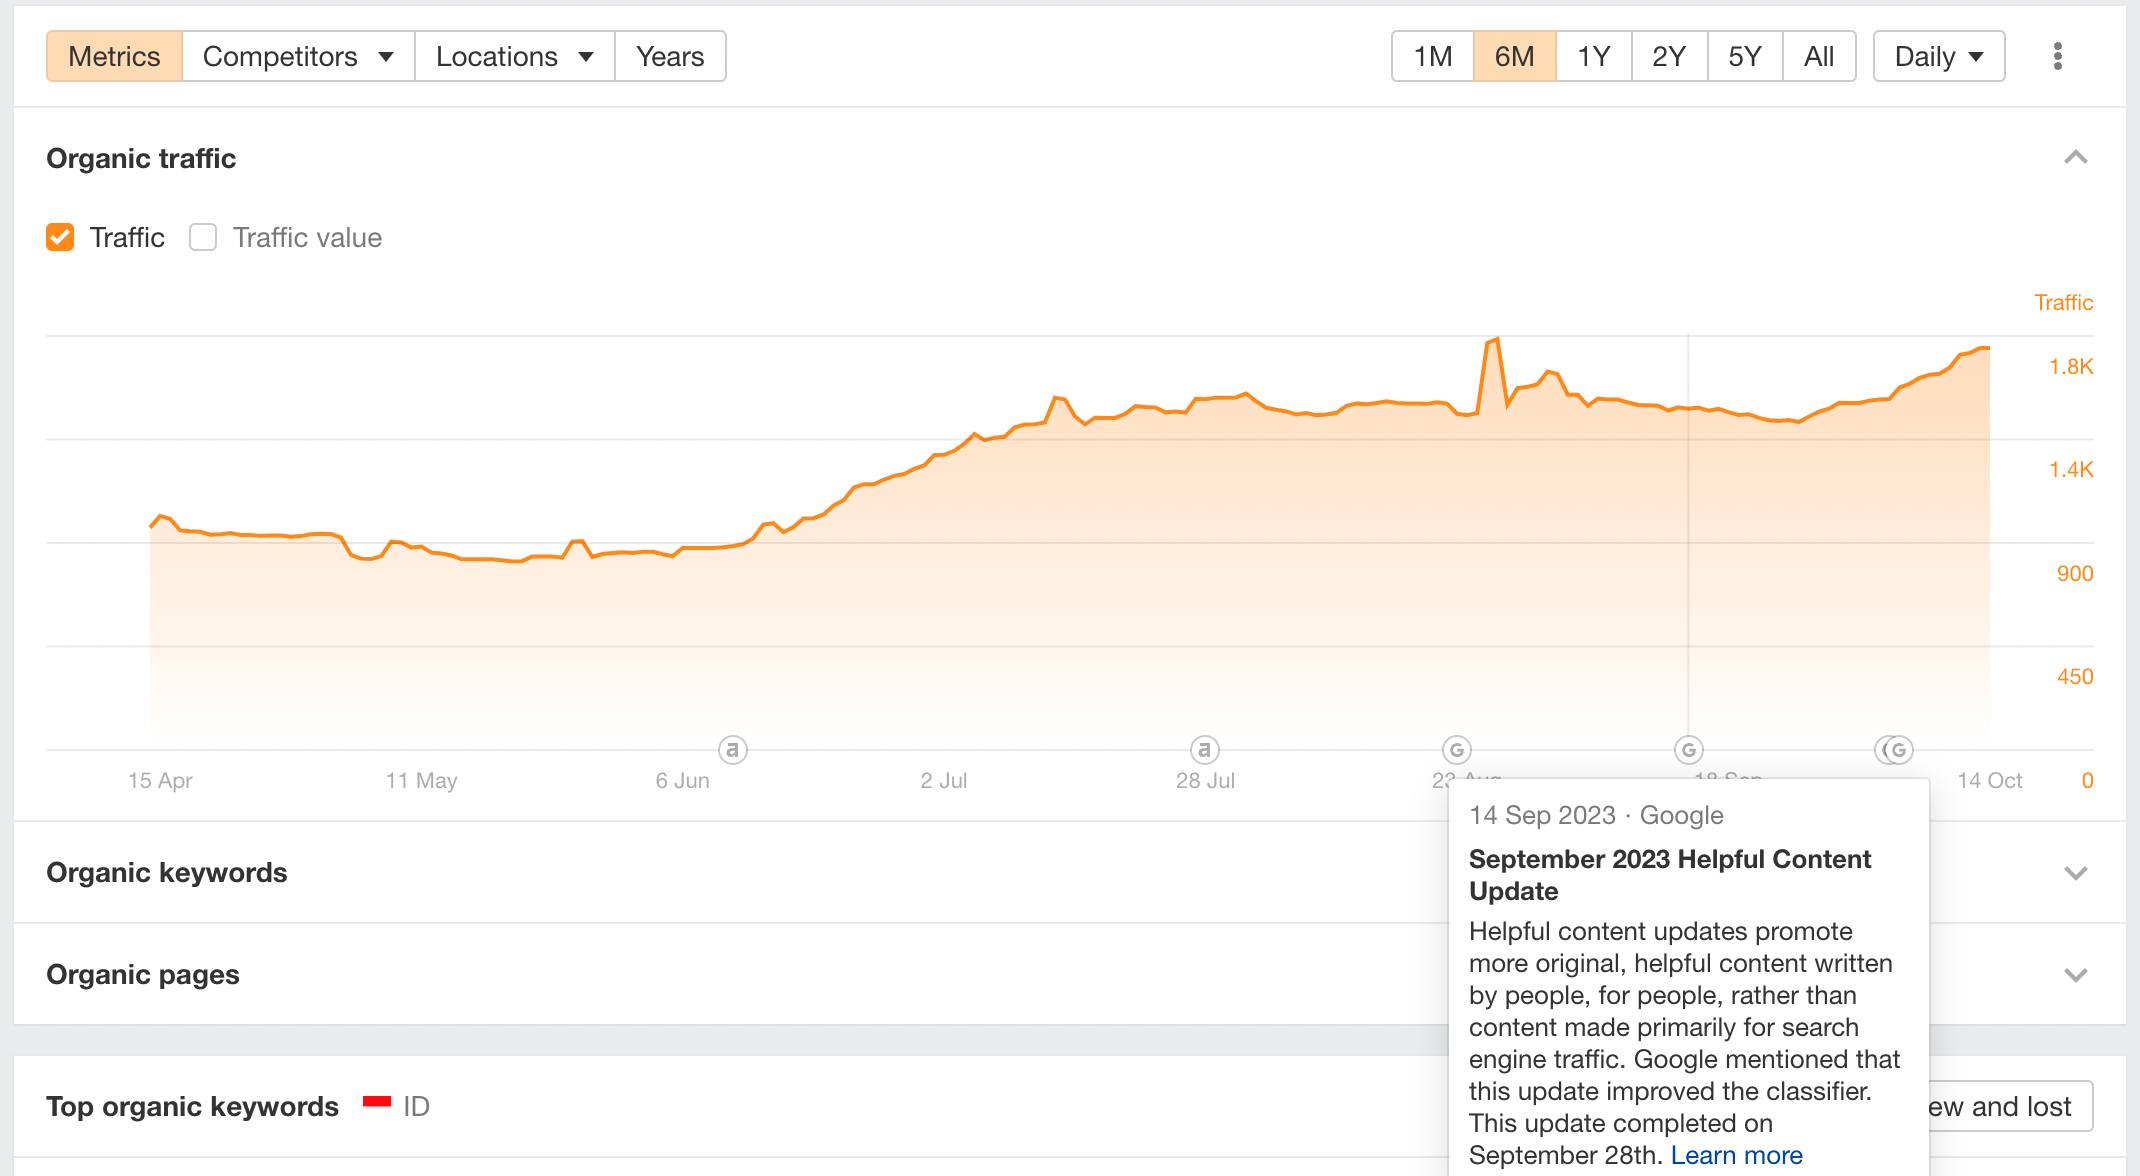The width and height of the screenshot is (2140, 1176).
Task: Switch to the Metrics tab
Action: coord(114,56)
